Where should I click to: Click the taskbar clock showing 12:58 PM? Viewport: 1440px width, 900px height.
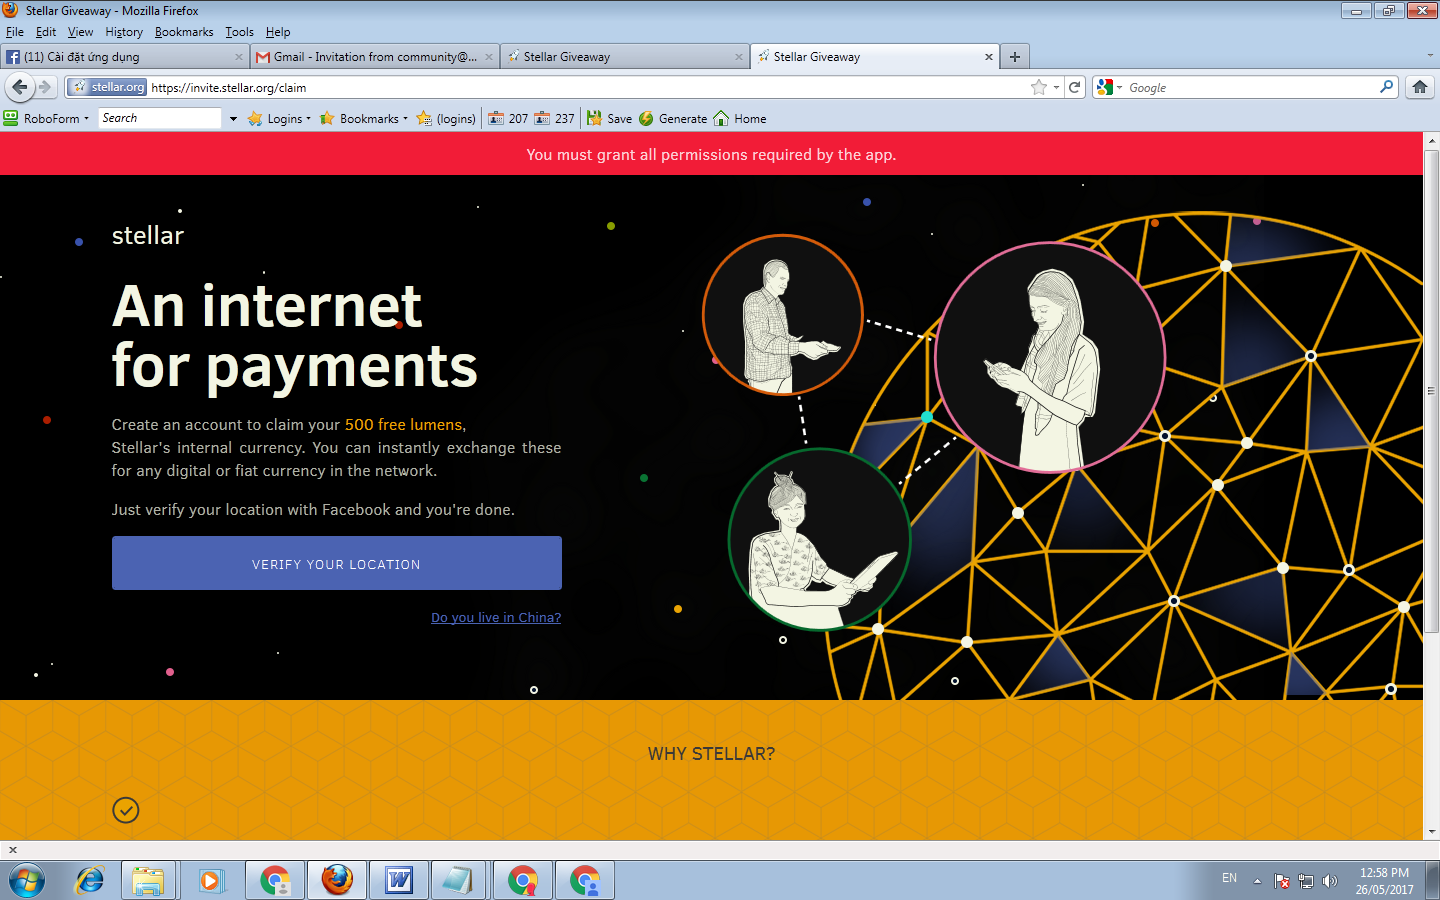[x=1384, y=881]
